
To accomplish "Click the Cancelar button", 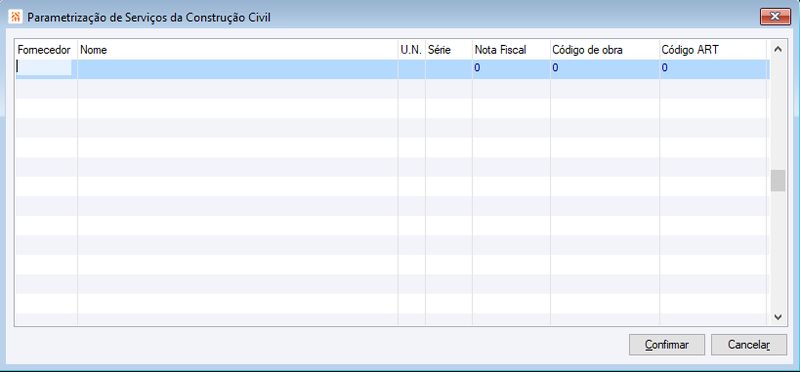I will [748, 344].
